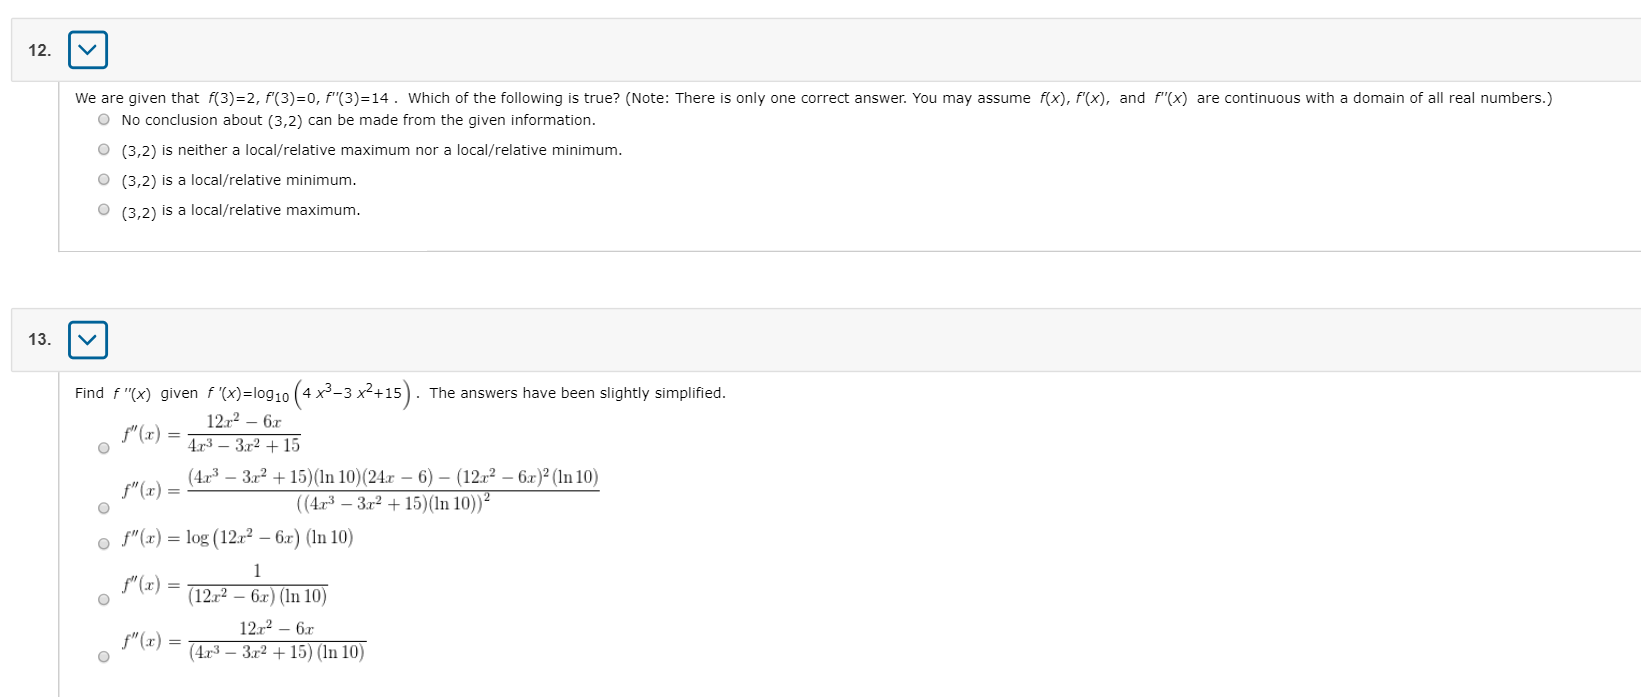Select the long quotient-rule answer with squared denominator
The height and width of the screenshot is (697, 1641).
[104, 508]
